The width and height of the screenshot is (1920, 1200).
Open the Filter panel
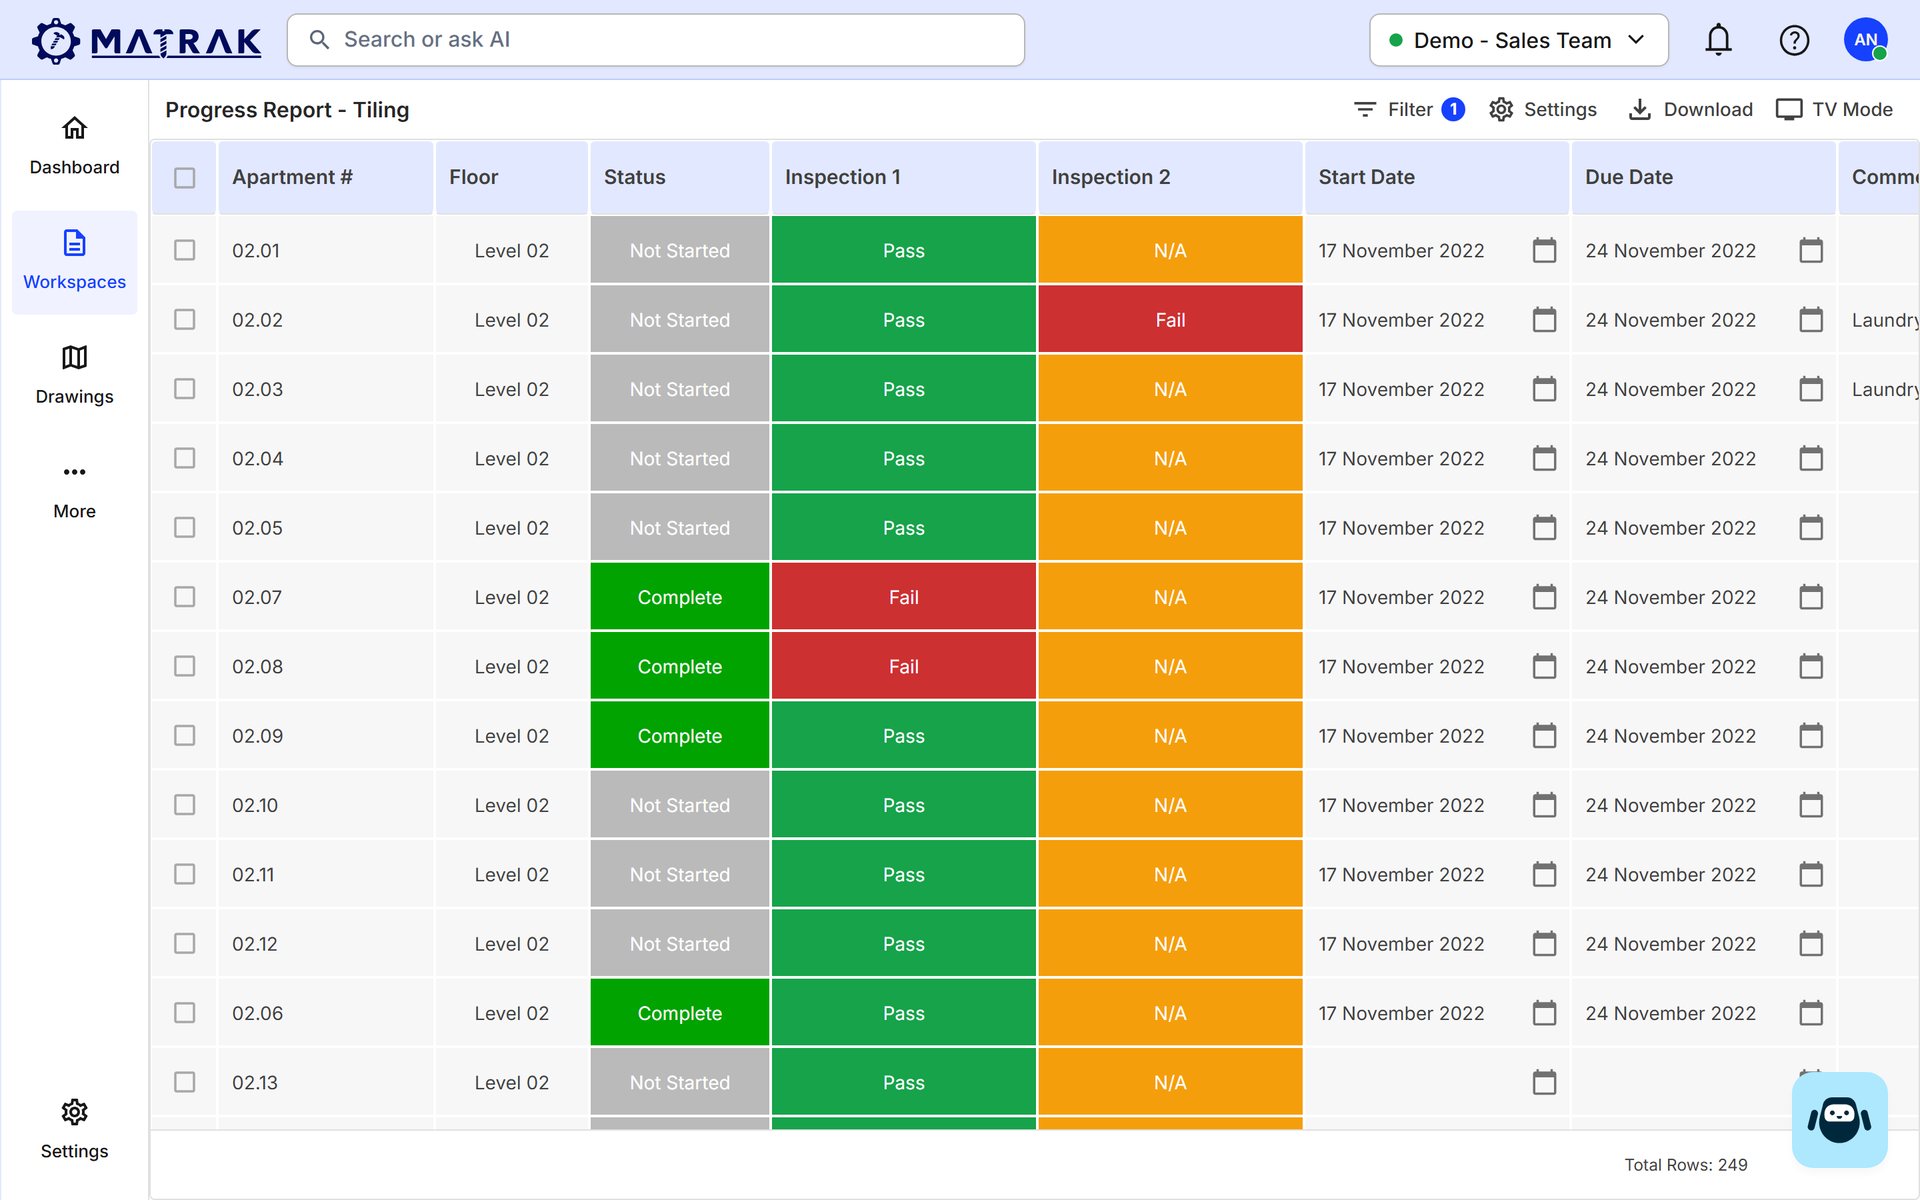point(1408,109)
